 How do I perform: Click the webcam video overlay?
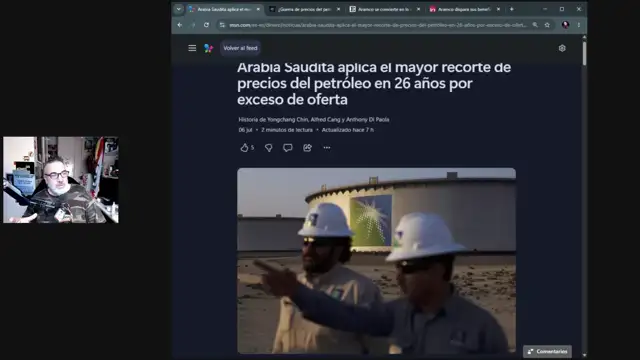[61, 180]
